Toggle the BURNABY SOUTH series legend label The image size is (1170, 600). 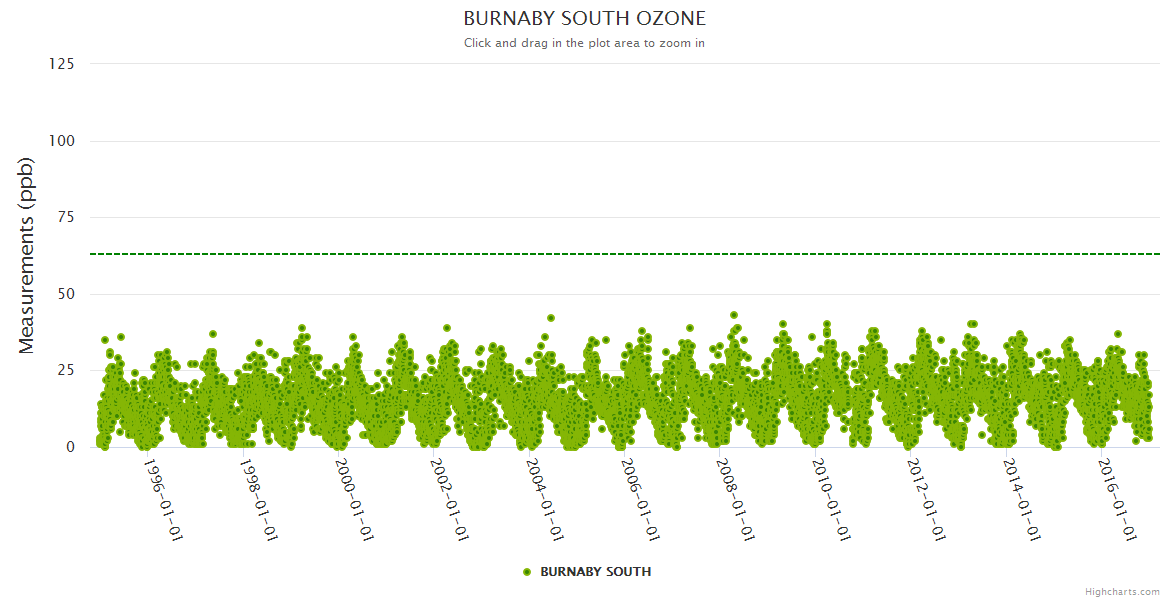click(x=595, y=572)
